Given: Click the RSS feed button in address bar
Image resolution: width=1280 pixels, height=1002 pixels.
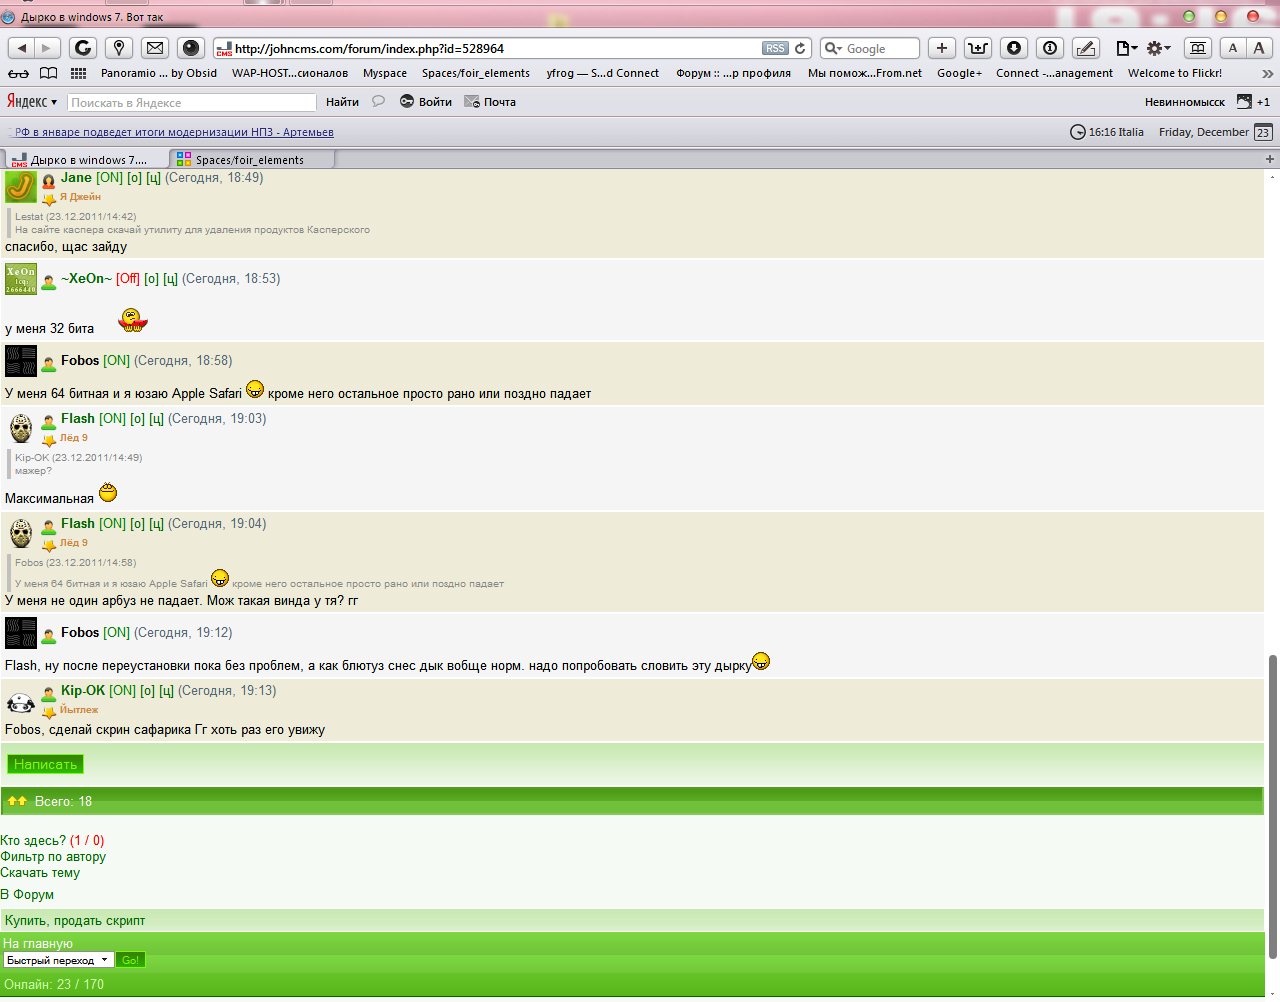Looking at the screenshot, I should [x=775, y=48].
